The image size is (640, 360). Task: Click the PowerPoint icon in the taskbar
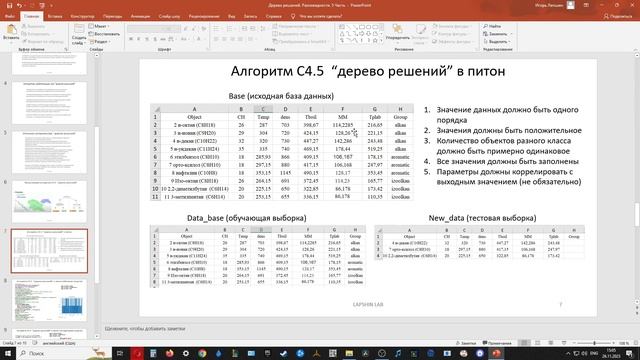point(496,353)
